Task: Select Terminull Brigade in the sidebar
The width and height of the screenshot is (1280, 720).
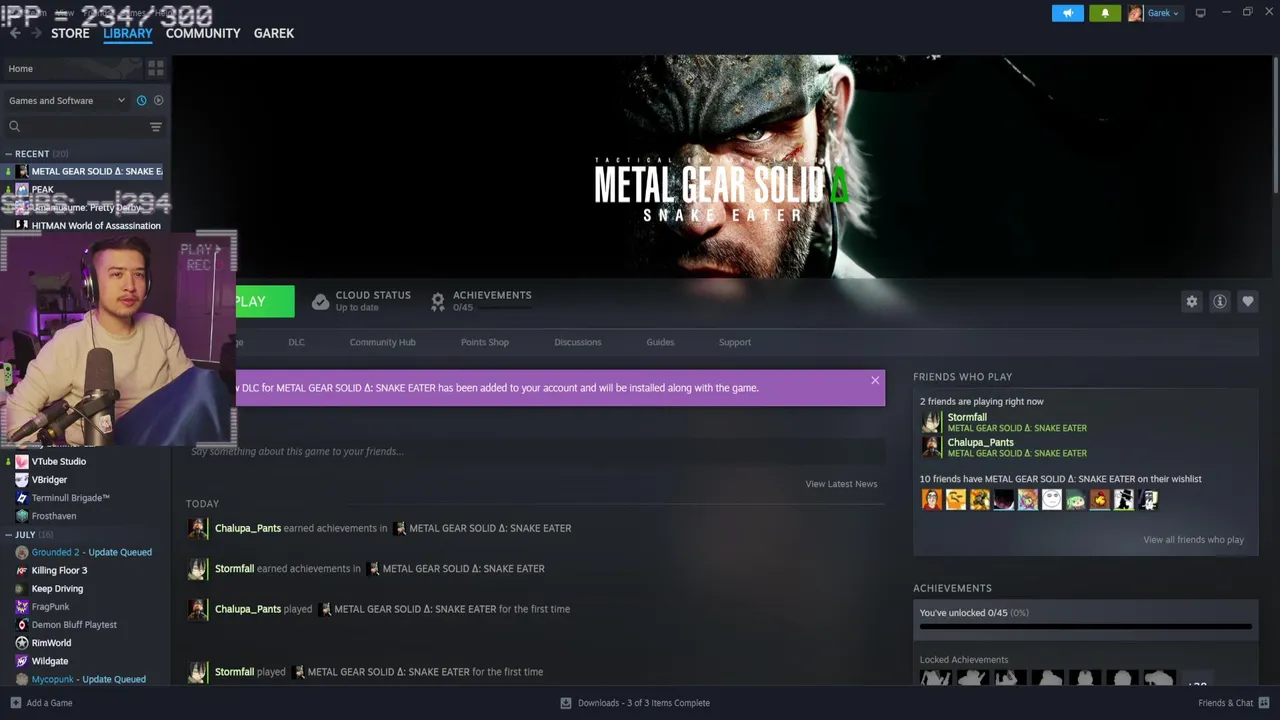Action: tap(70, 498)
